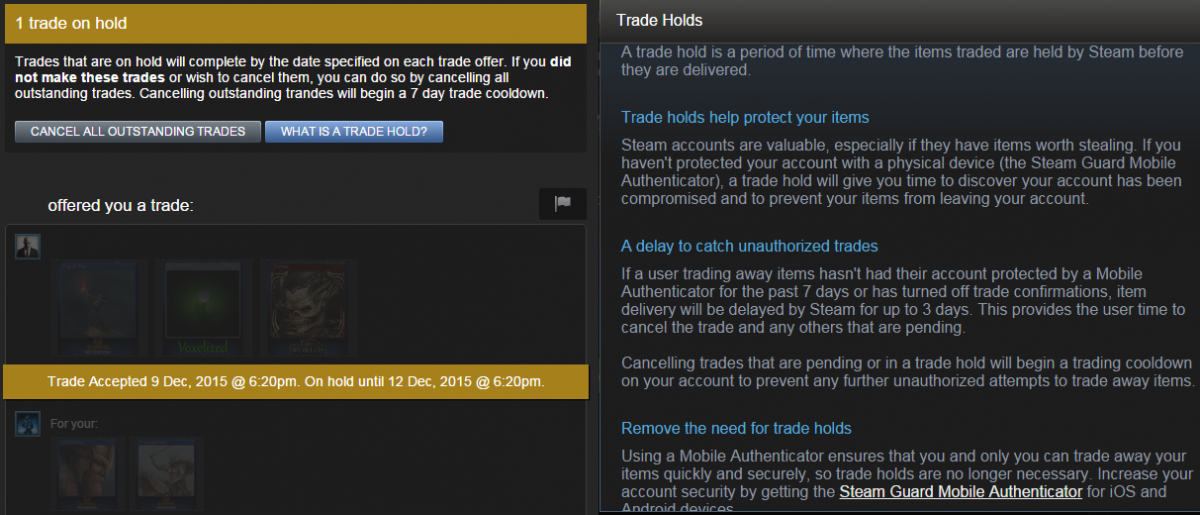Click 'Remove the need for trade holds' heading
Viewport: 1200px width, 515px height.
736,428
